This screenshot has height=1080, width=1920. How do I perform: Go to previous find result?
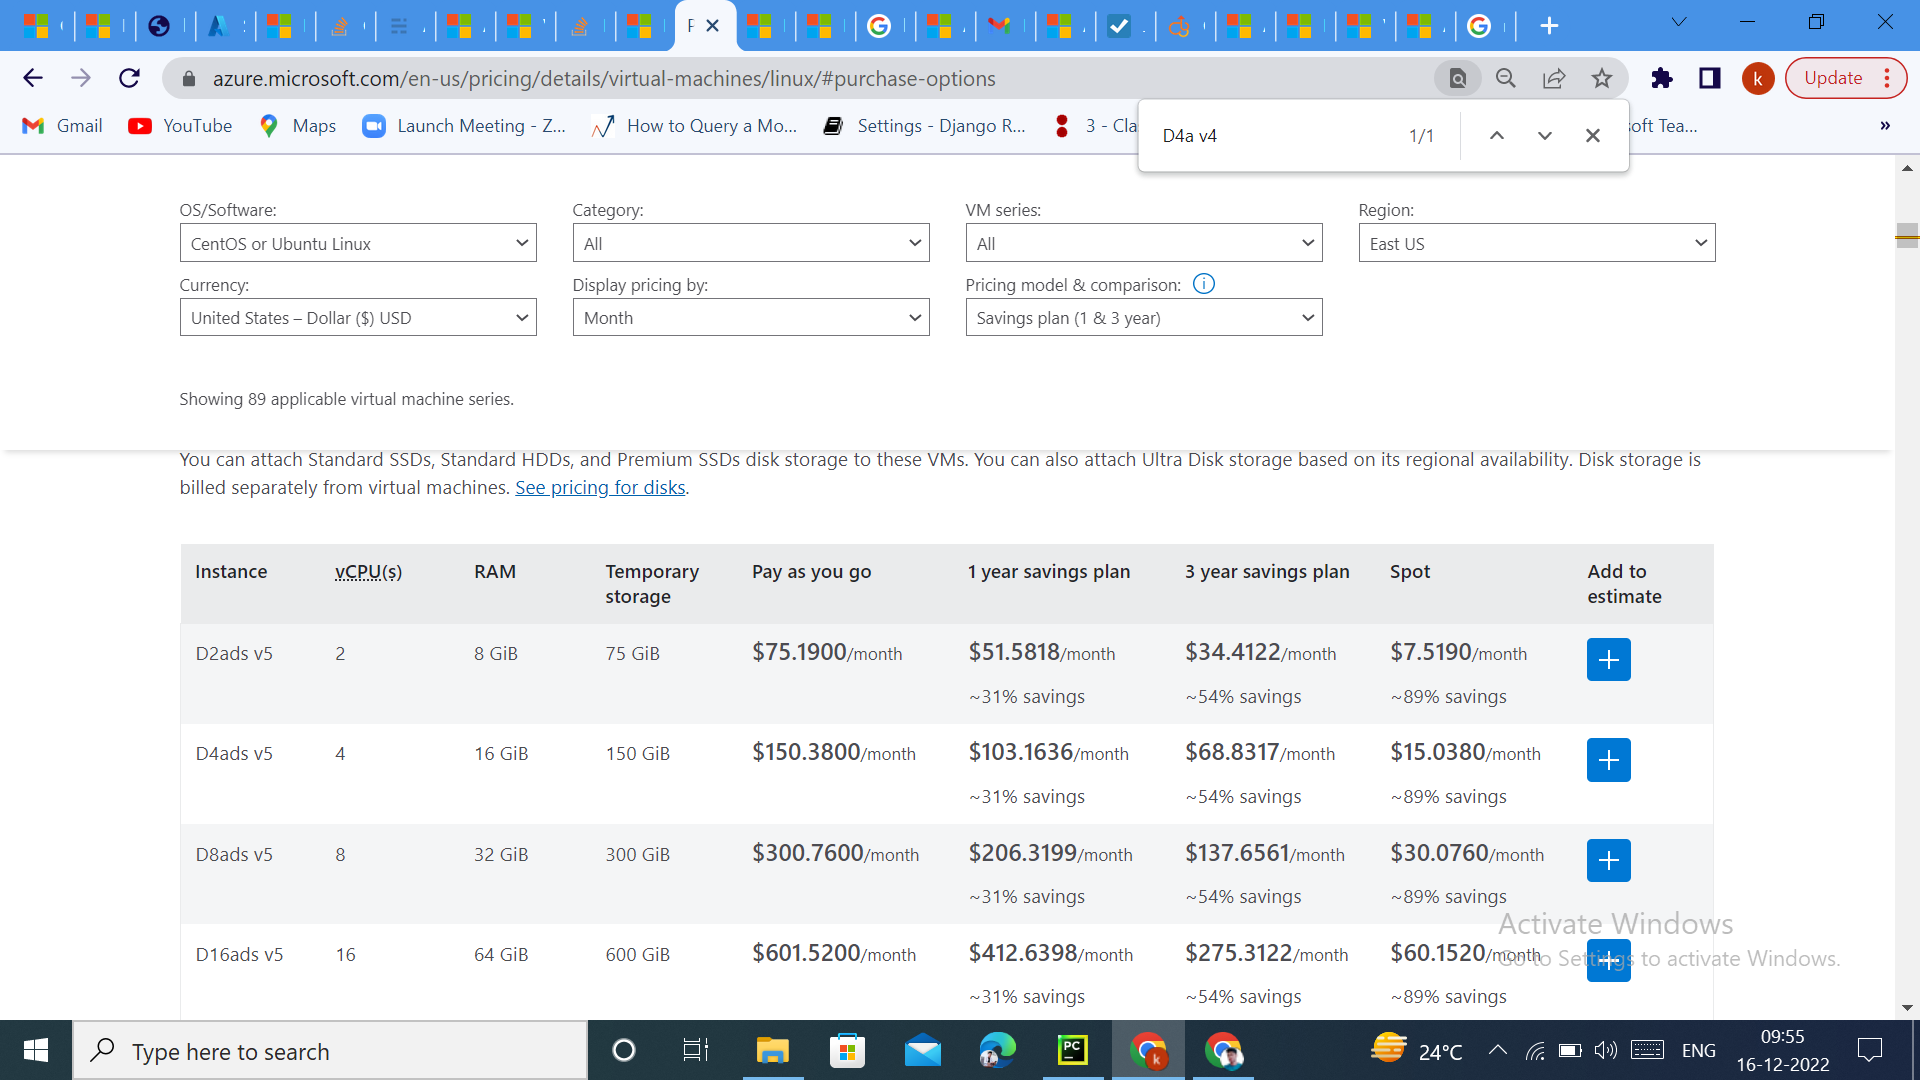coord(1496,136)
